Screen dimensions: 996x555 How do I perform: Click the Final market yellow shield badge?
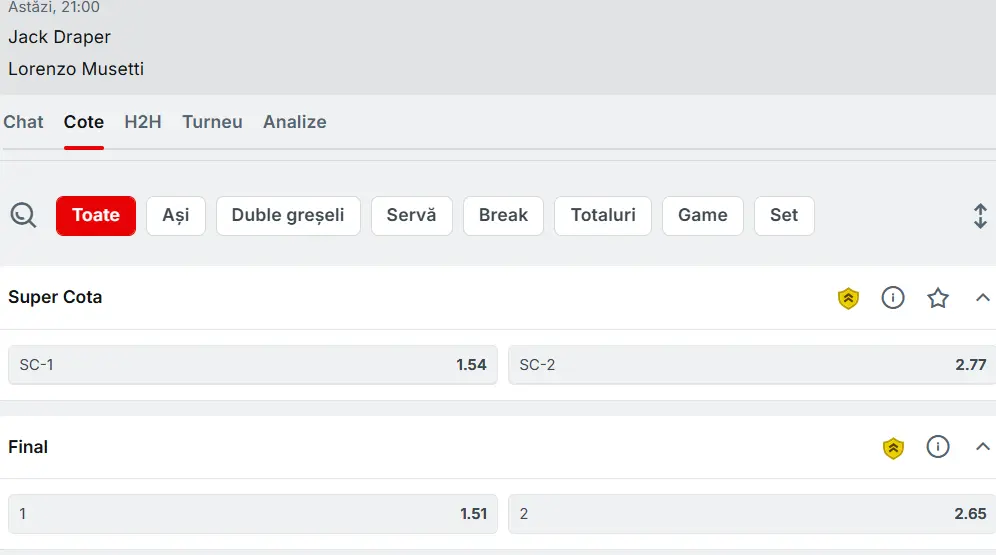(x=893, y=448)
